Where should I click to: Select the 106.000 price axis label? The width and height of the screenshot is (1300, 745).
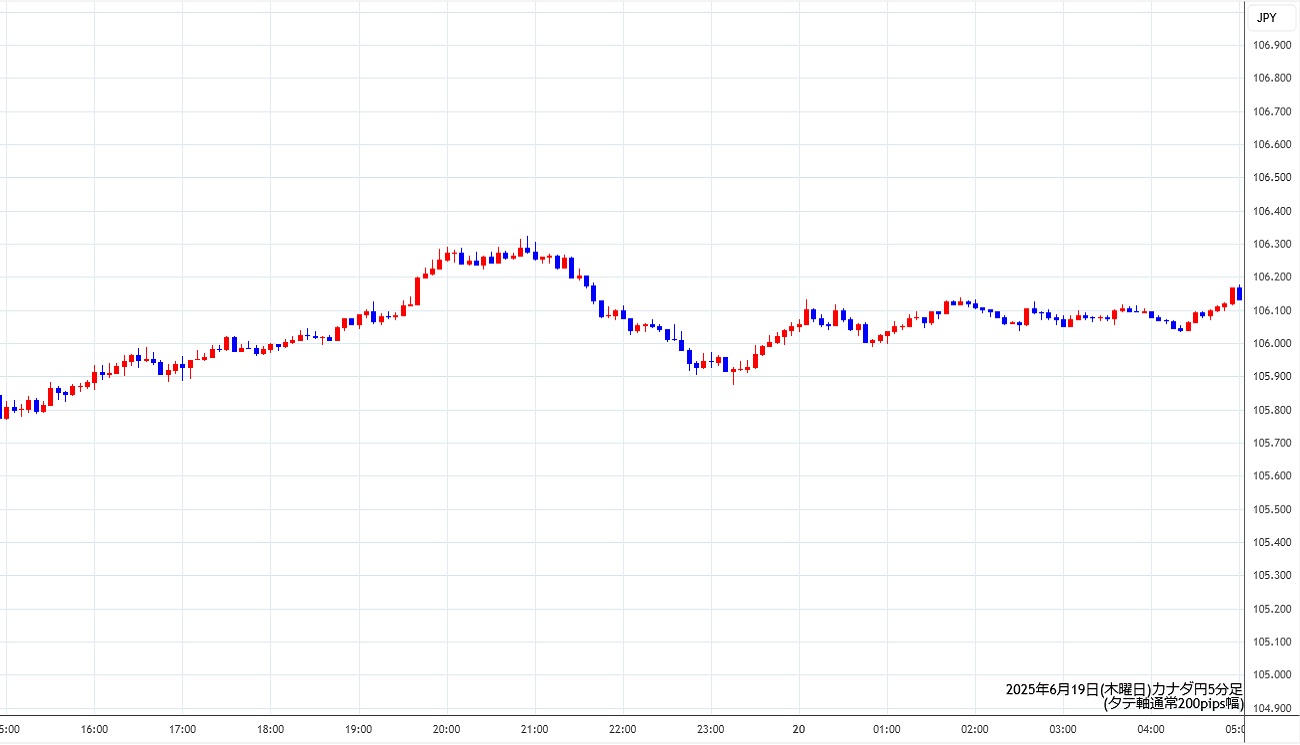(1272, 343)
